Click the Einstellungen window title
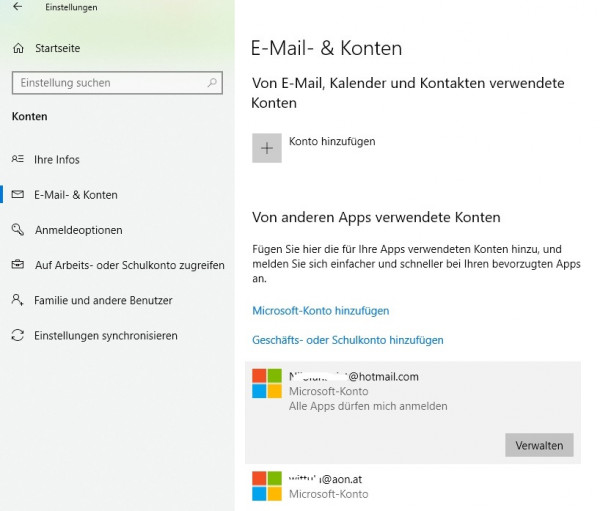600x511 pixels. point(71,7)
